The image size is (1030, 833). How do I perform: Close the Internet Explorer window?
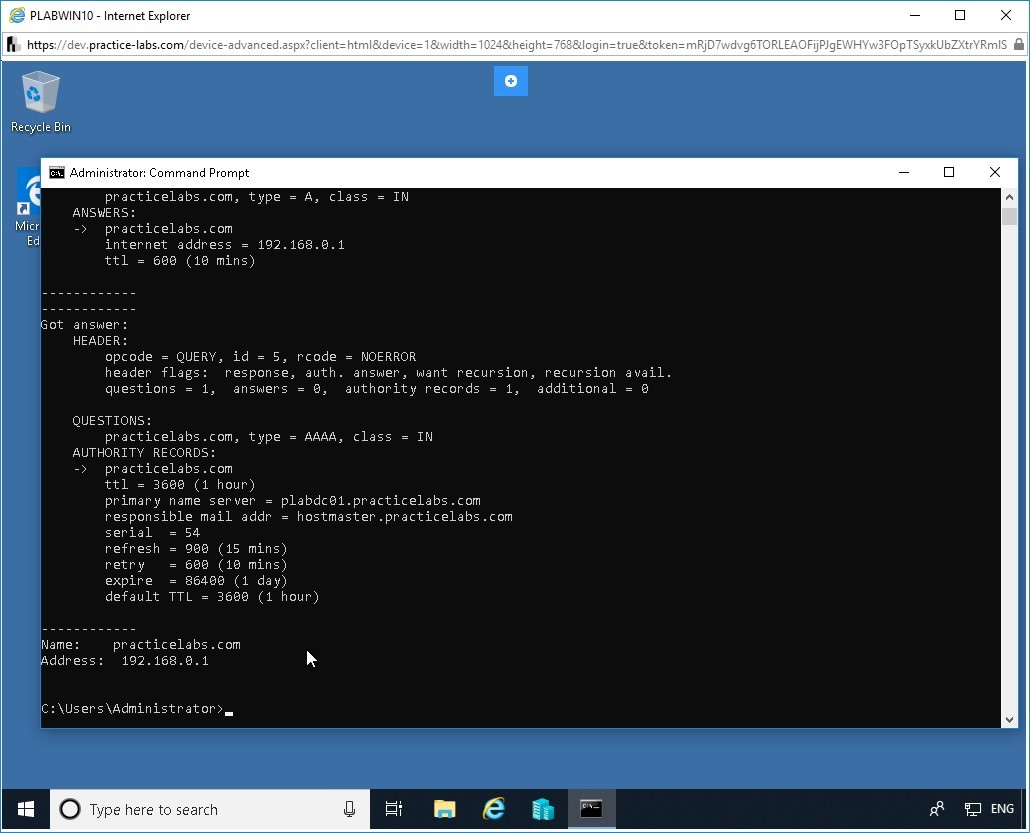[1006, 15]
